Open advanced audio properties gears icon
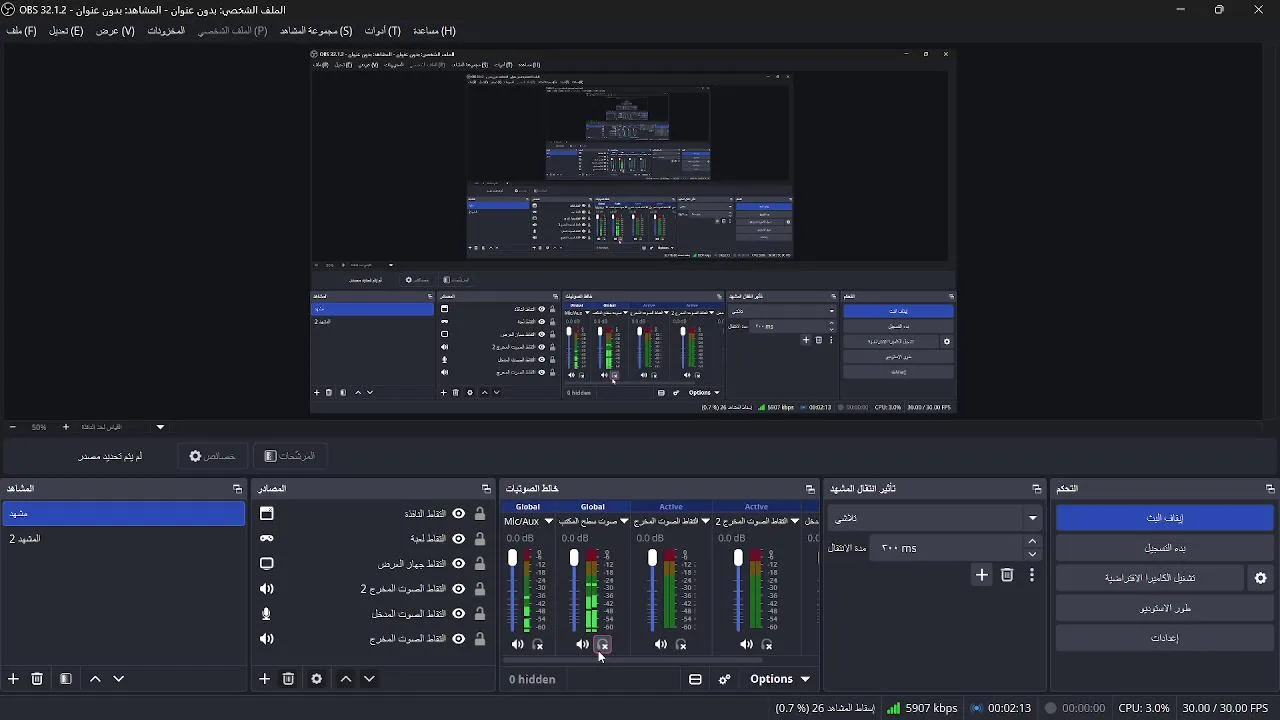This screenshot has width=1280, height=720. click(725, 679)
